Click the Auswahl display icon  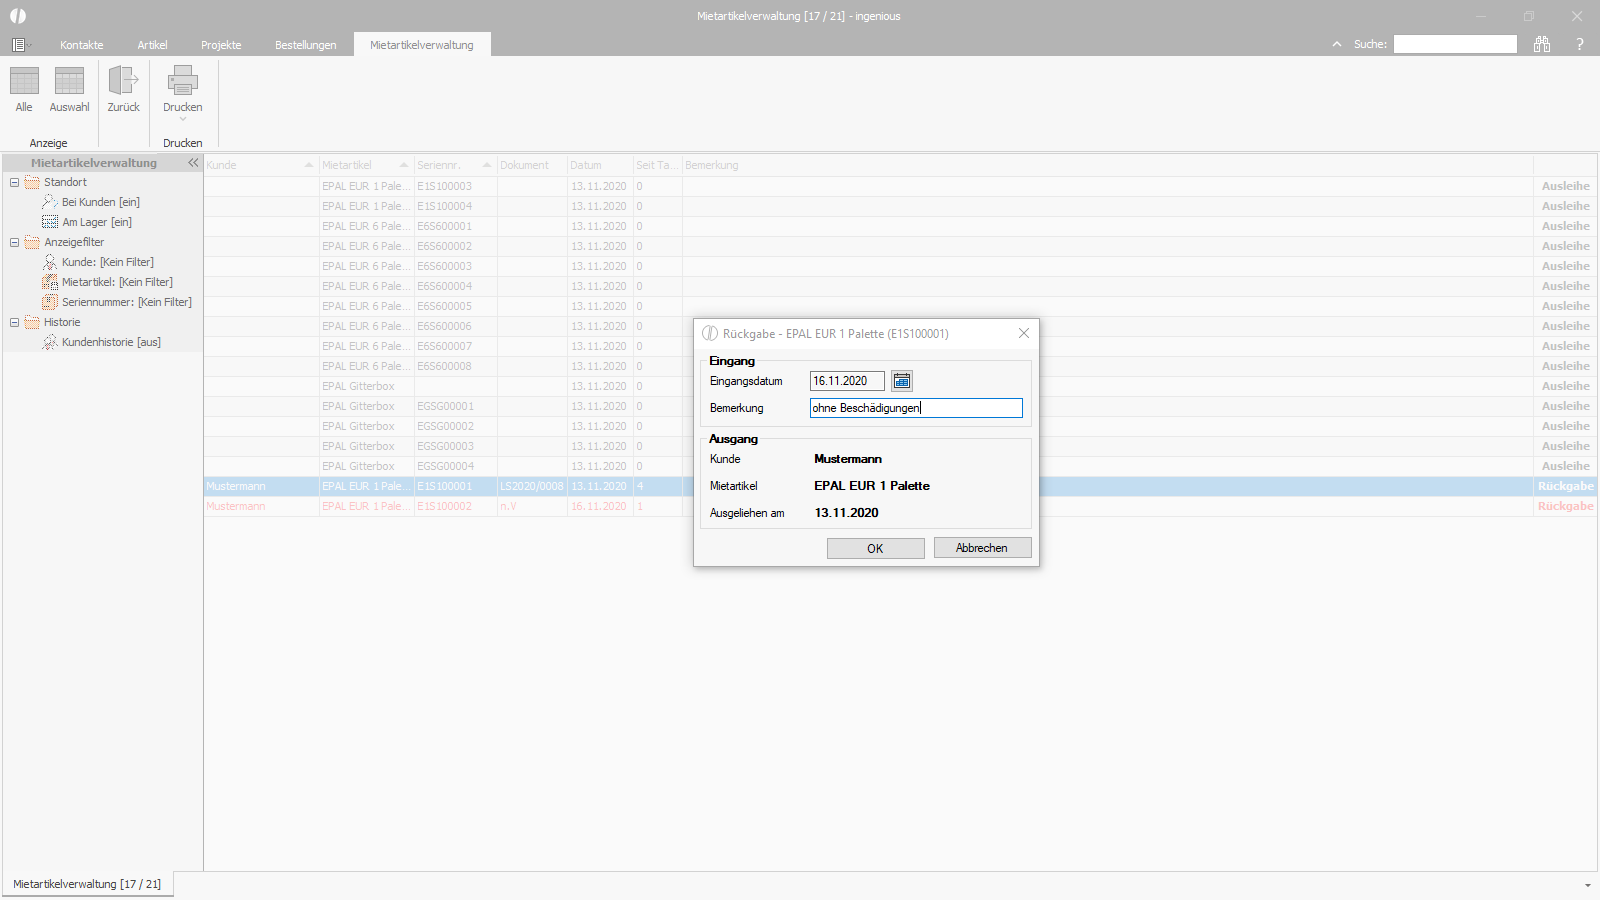click(x=69, y=81)
